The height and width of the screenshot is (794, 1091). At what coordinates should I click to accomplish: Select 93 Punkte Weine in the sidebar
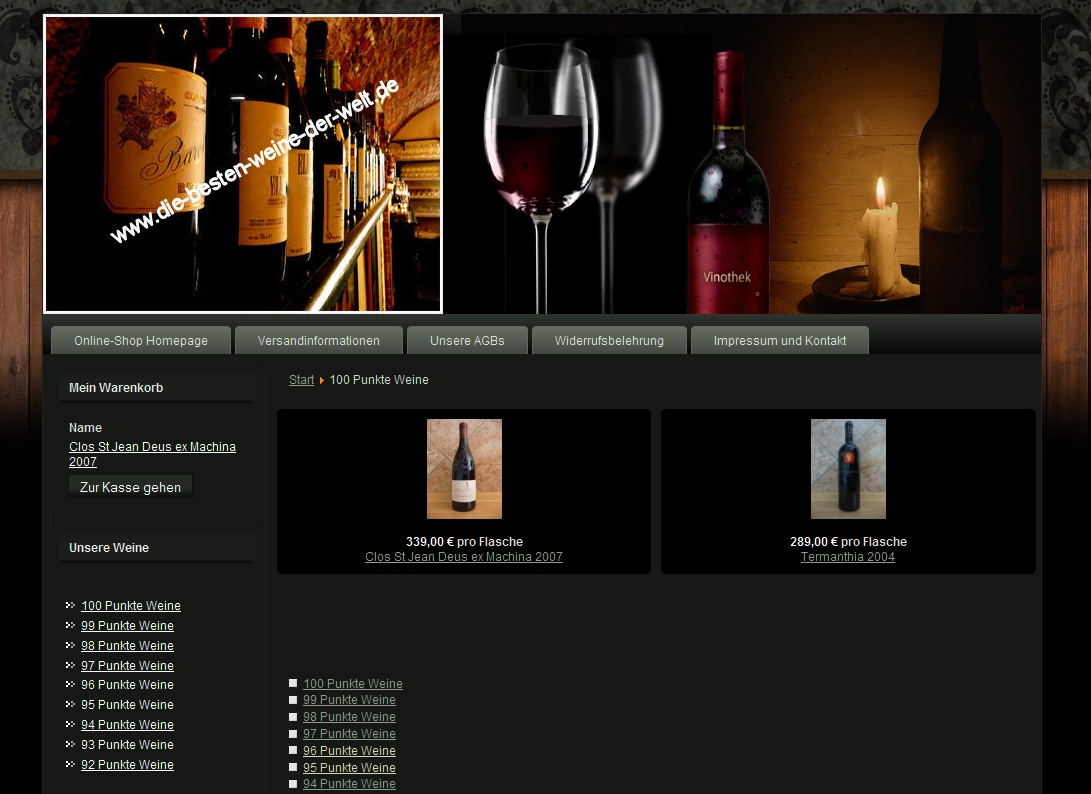[127, 745]
